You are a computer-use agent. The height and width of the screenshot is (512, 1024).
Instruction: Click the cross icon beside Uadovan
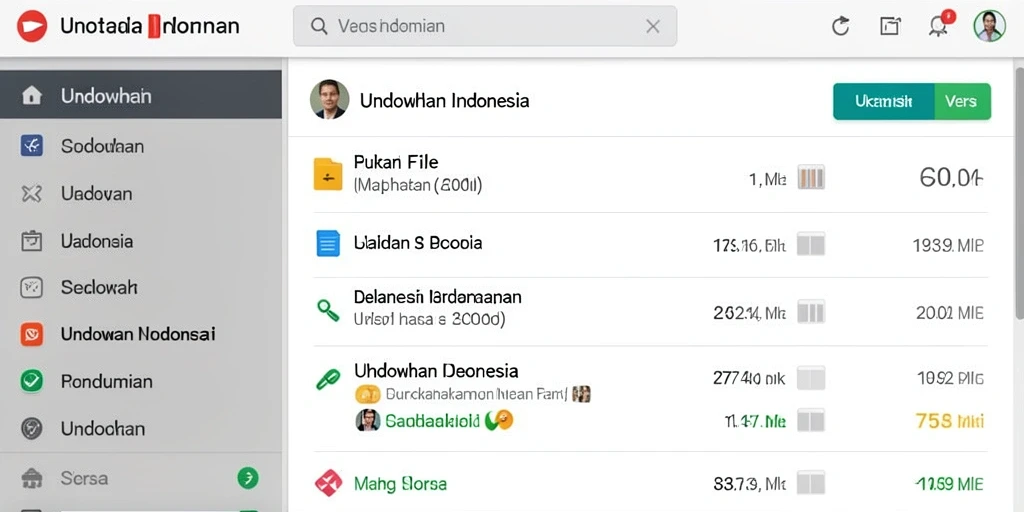(x=31, y=193)
